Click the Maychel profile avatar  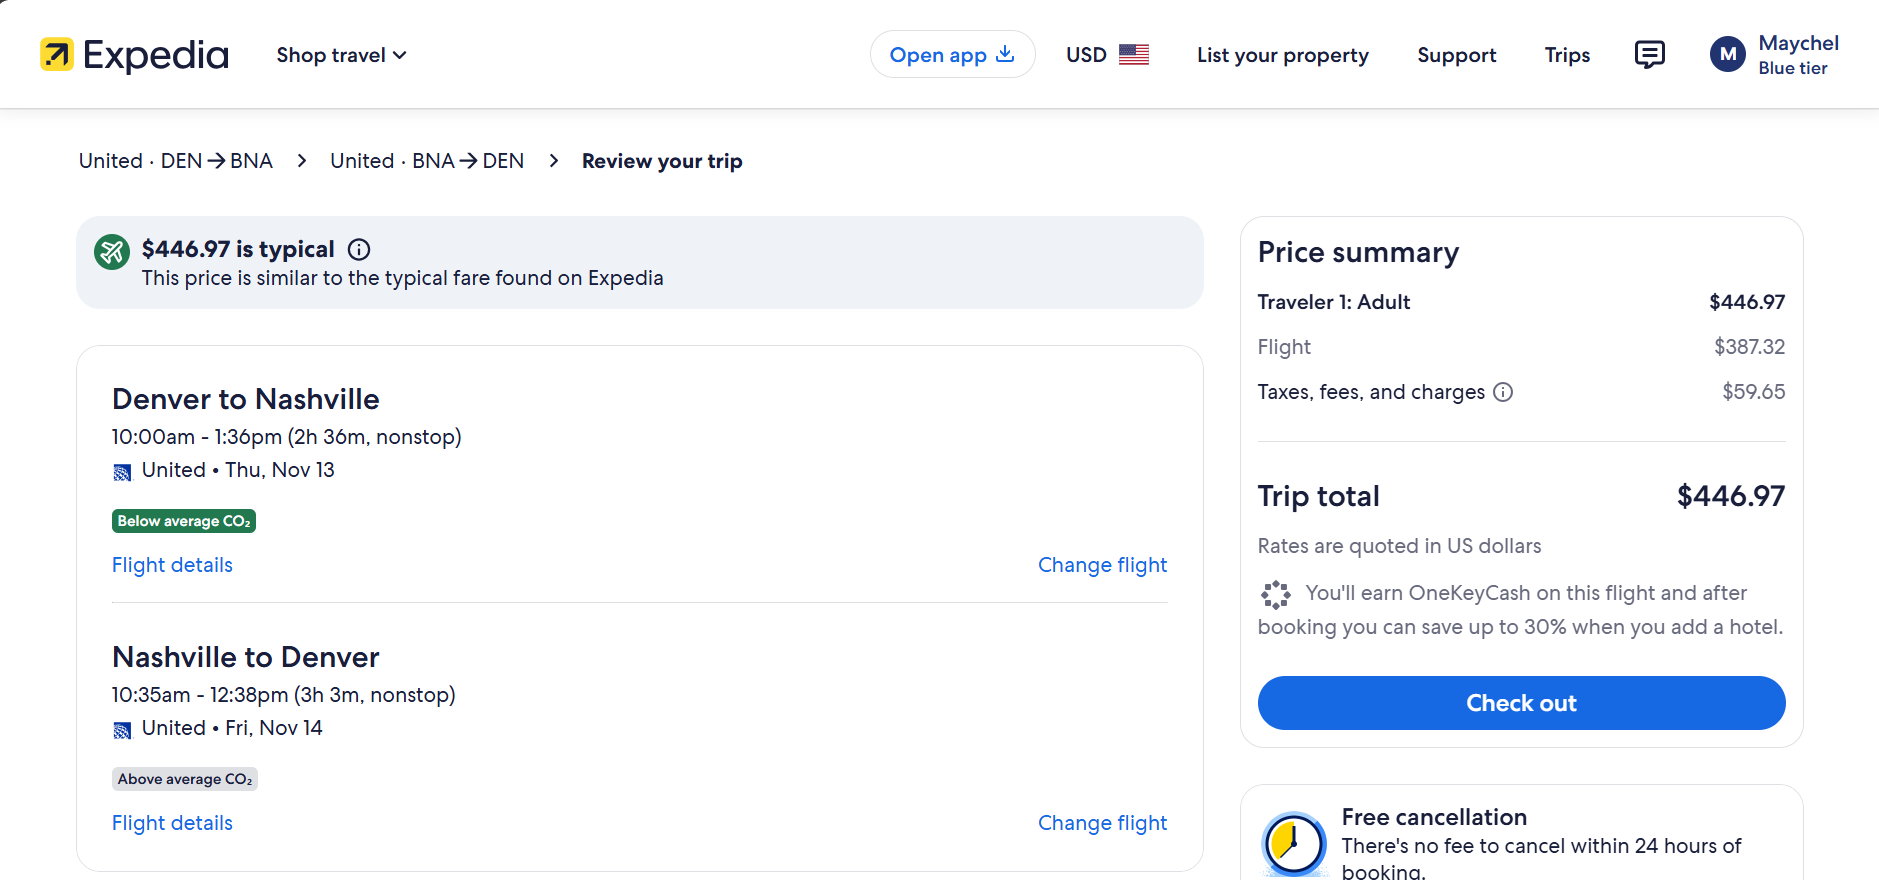coord(1727,55)
